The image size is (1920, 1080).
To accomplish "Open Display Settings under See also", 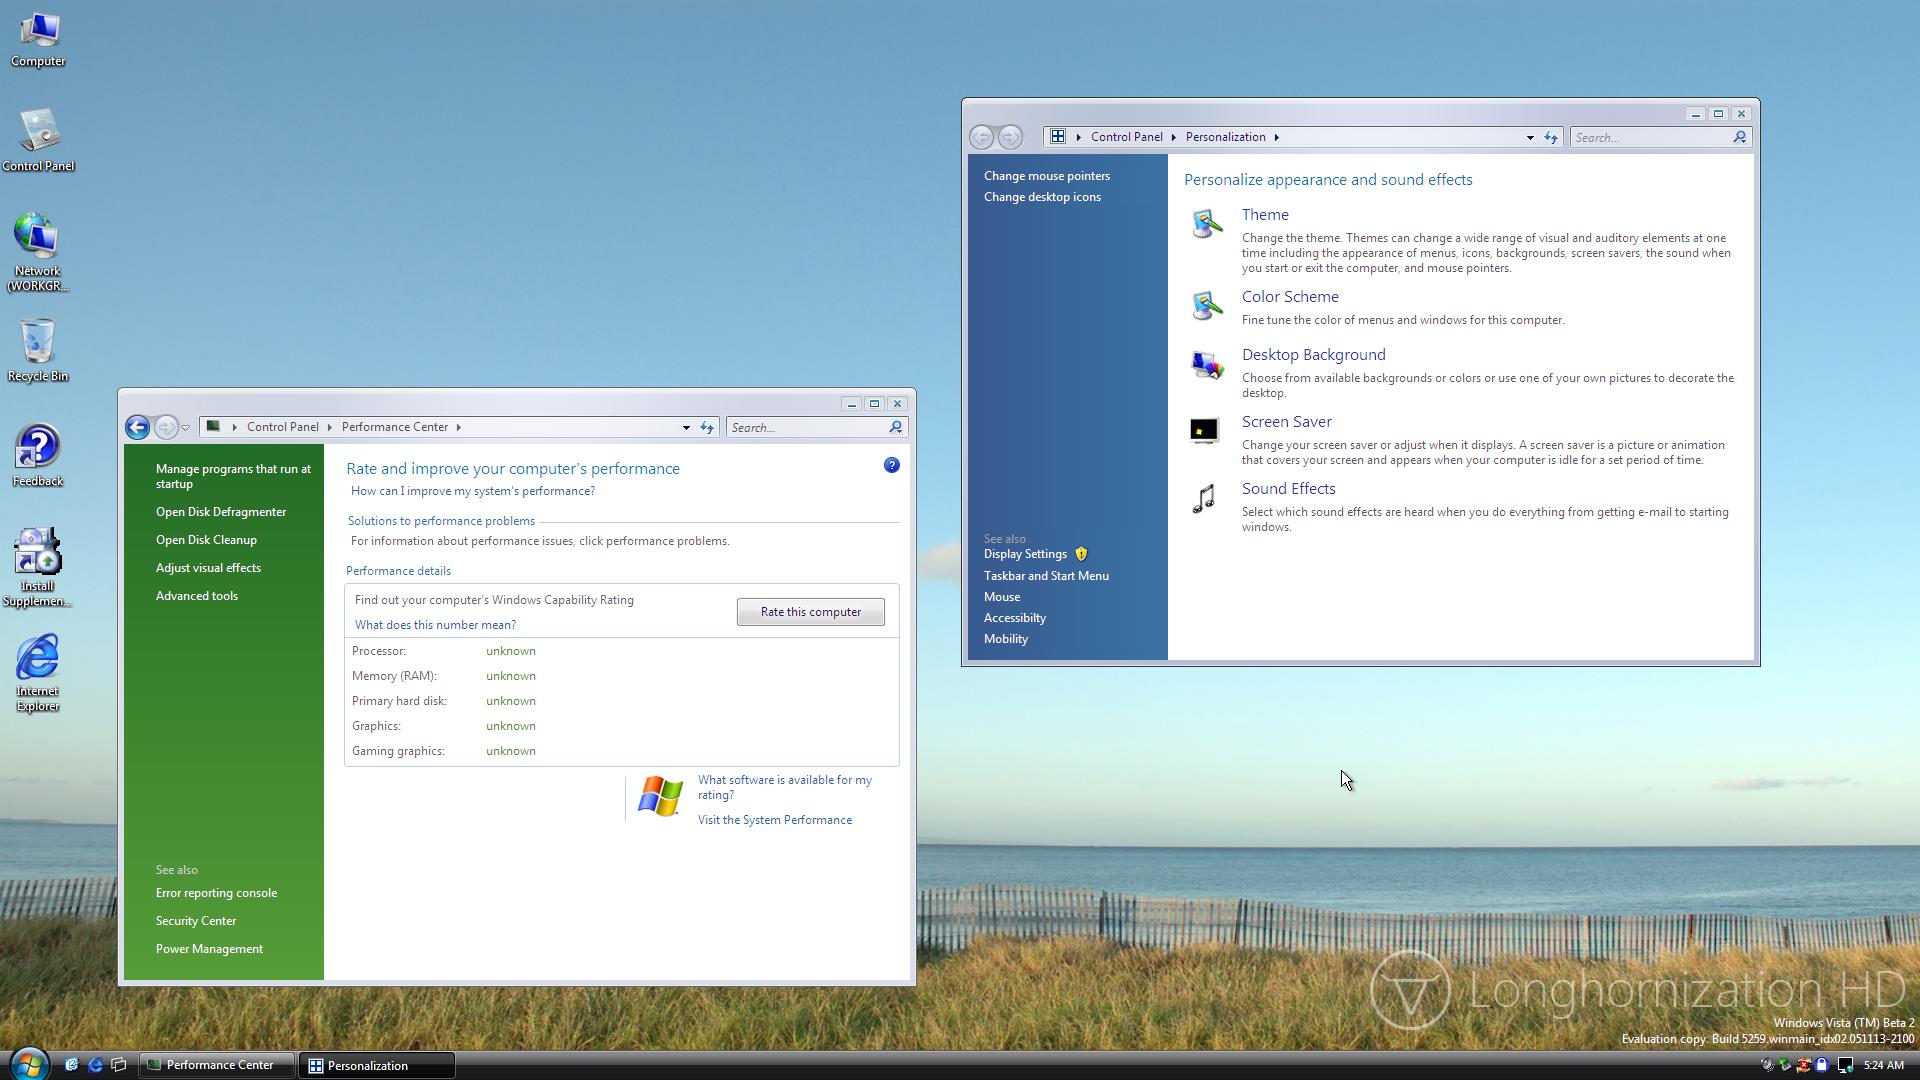I will (1025, 554).
